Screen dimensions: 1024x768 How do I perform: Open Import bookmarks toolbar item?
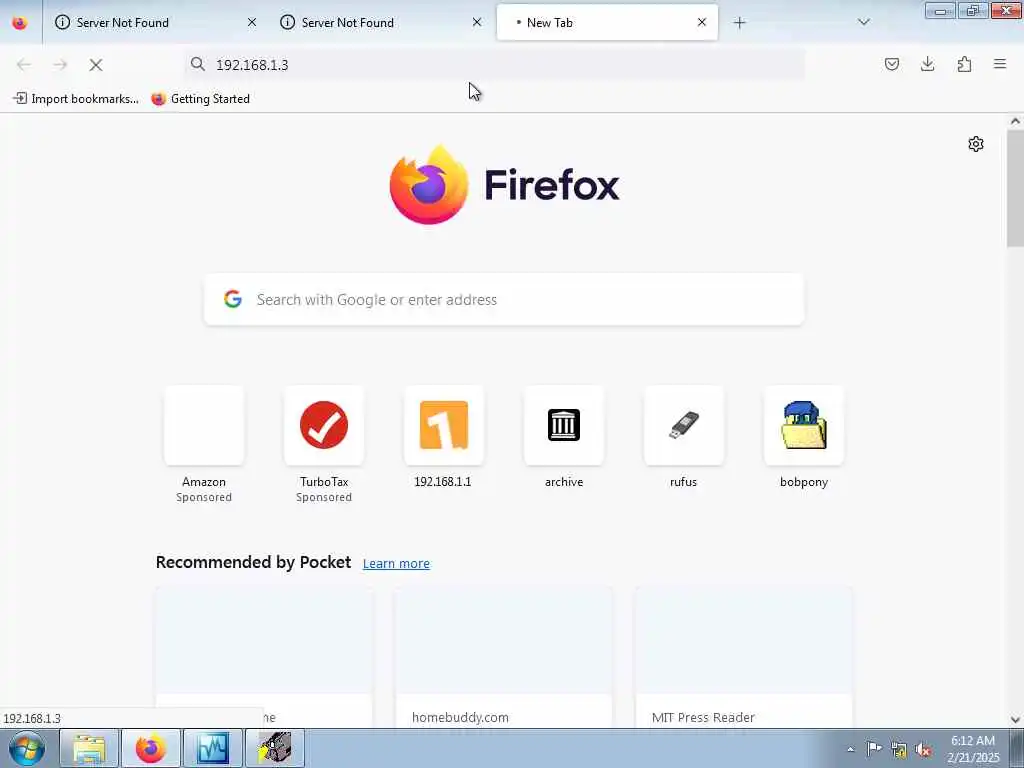click(76, 99)
